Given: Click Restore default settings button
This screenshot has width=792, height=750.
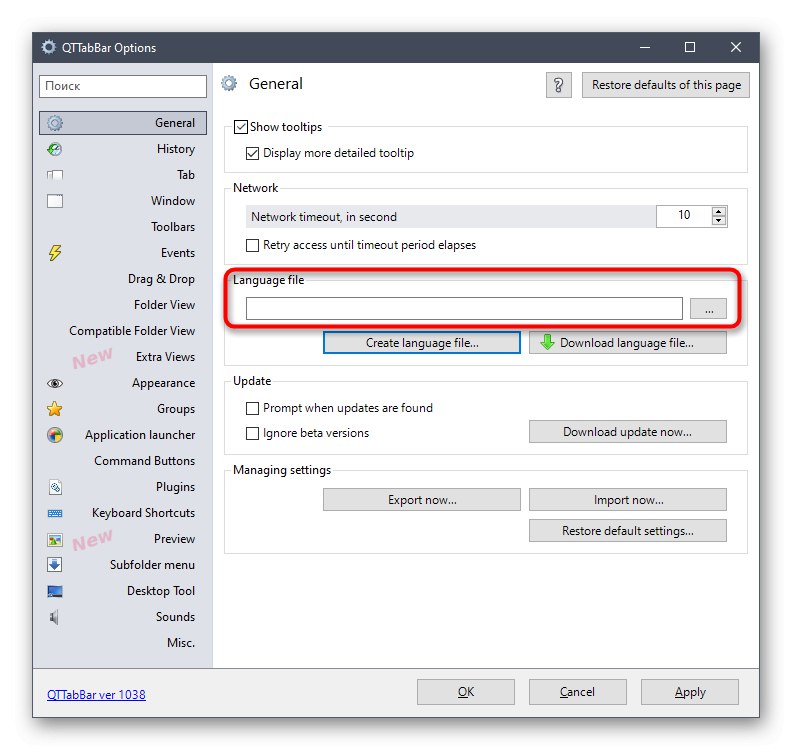Looking at the screenshot, I should [628, 531].
